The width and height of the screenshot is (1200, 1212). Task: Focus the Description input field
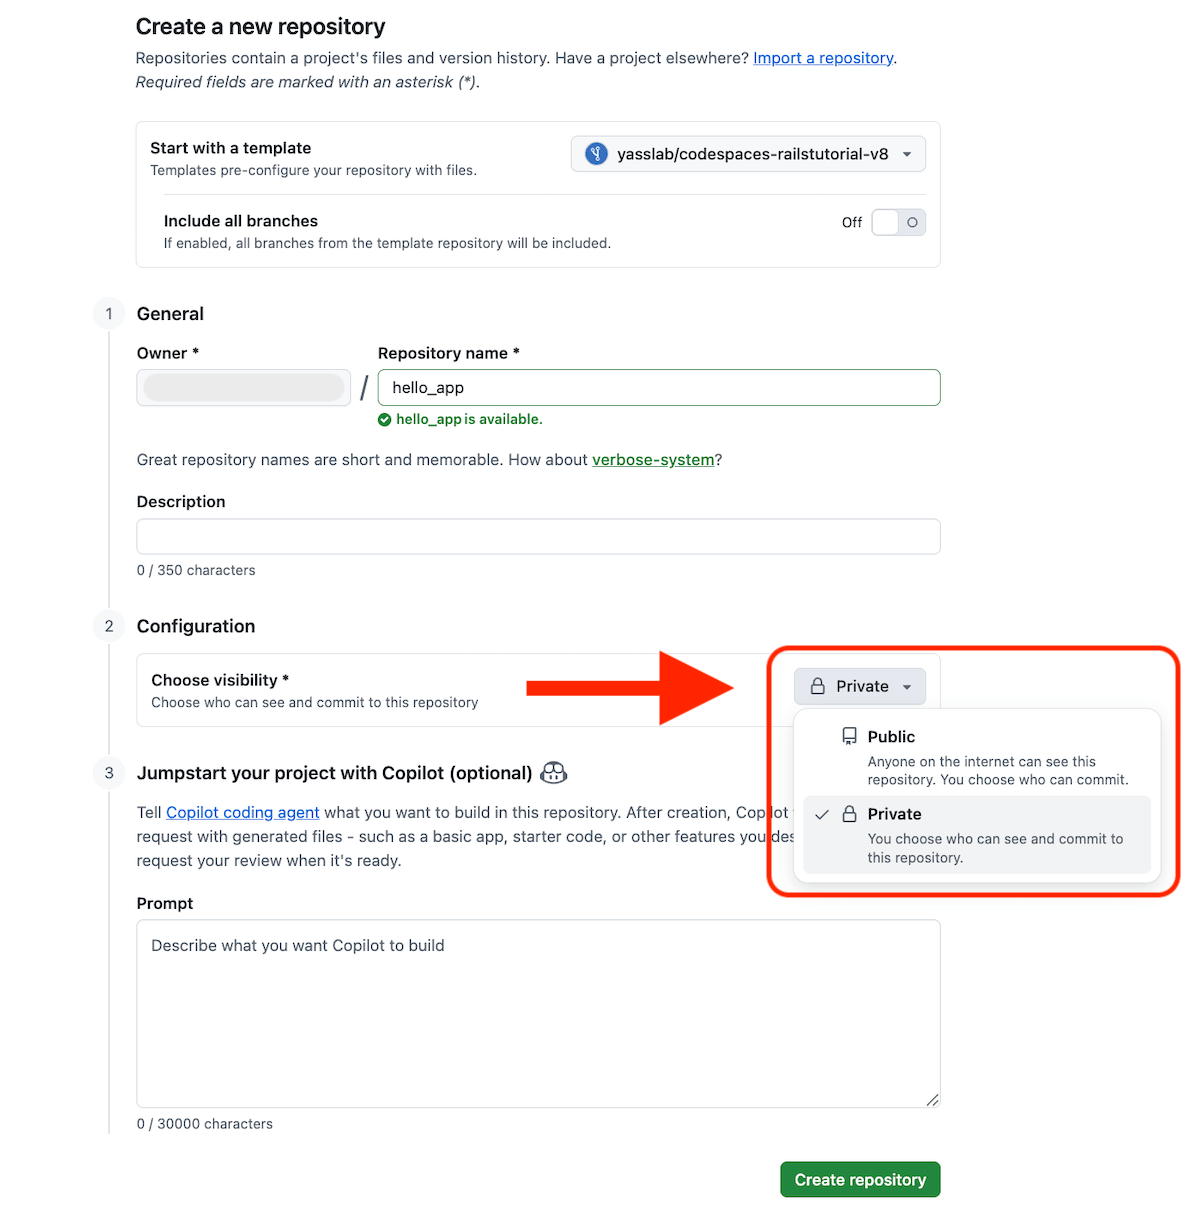tap(538, 536)
